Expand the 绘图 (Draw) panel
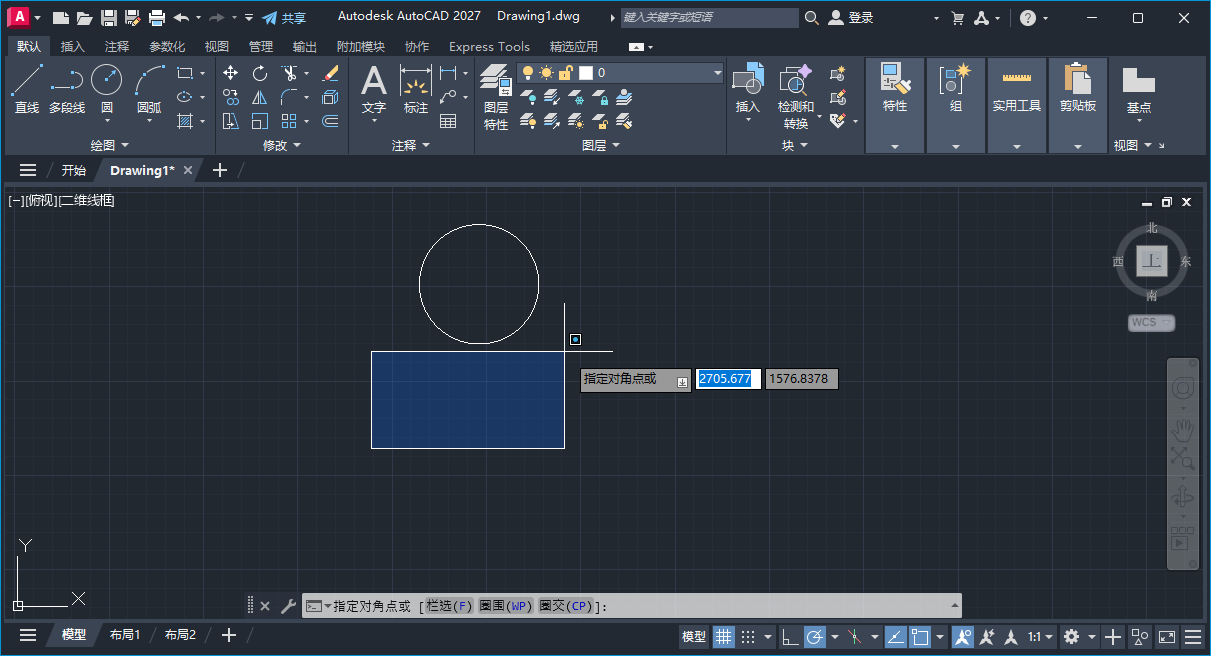 [x=110, y=145]
